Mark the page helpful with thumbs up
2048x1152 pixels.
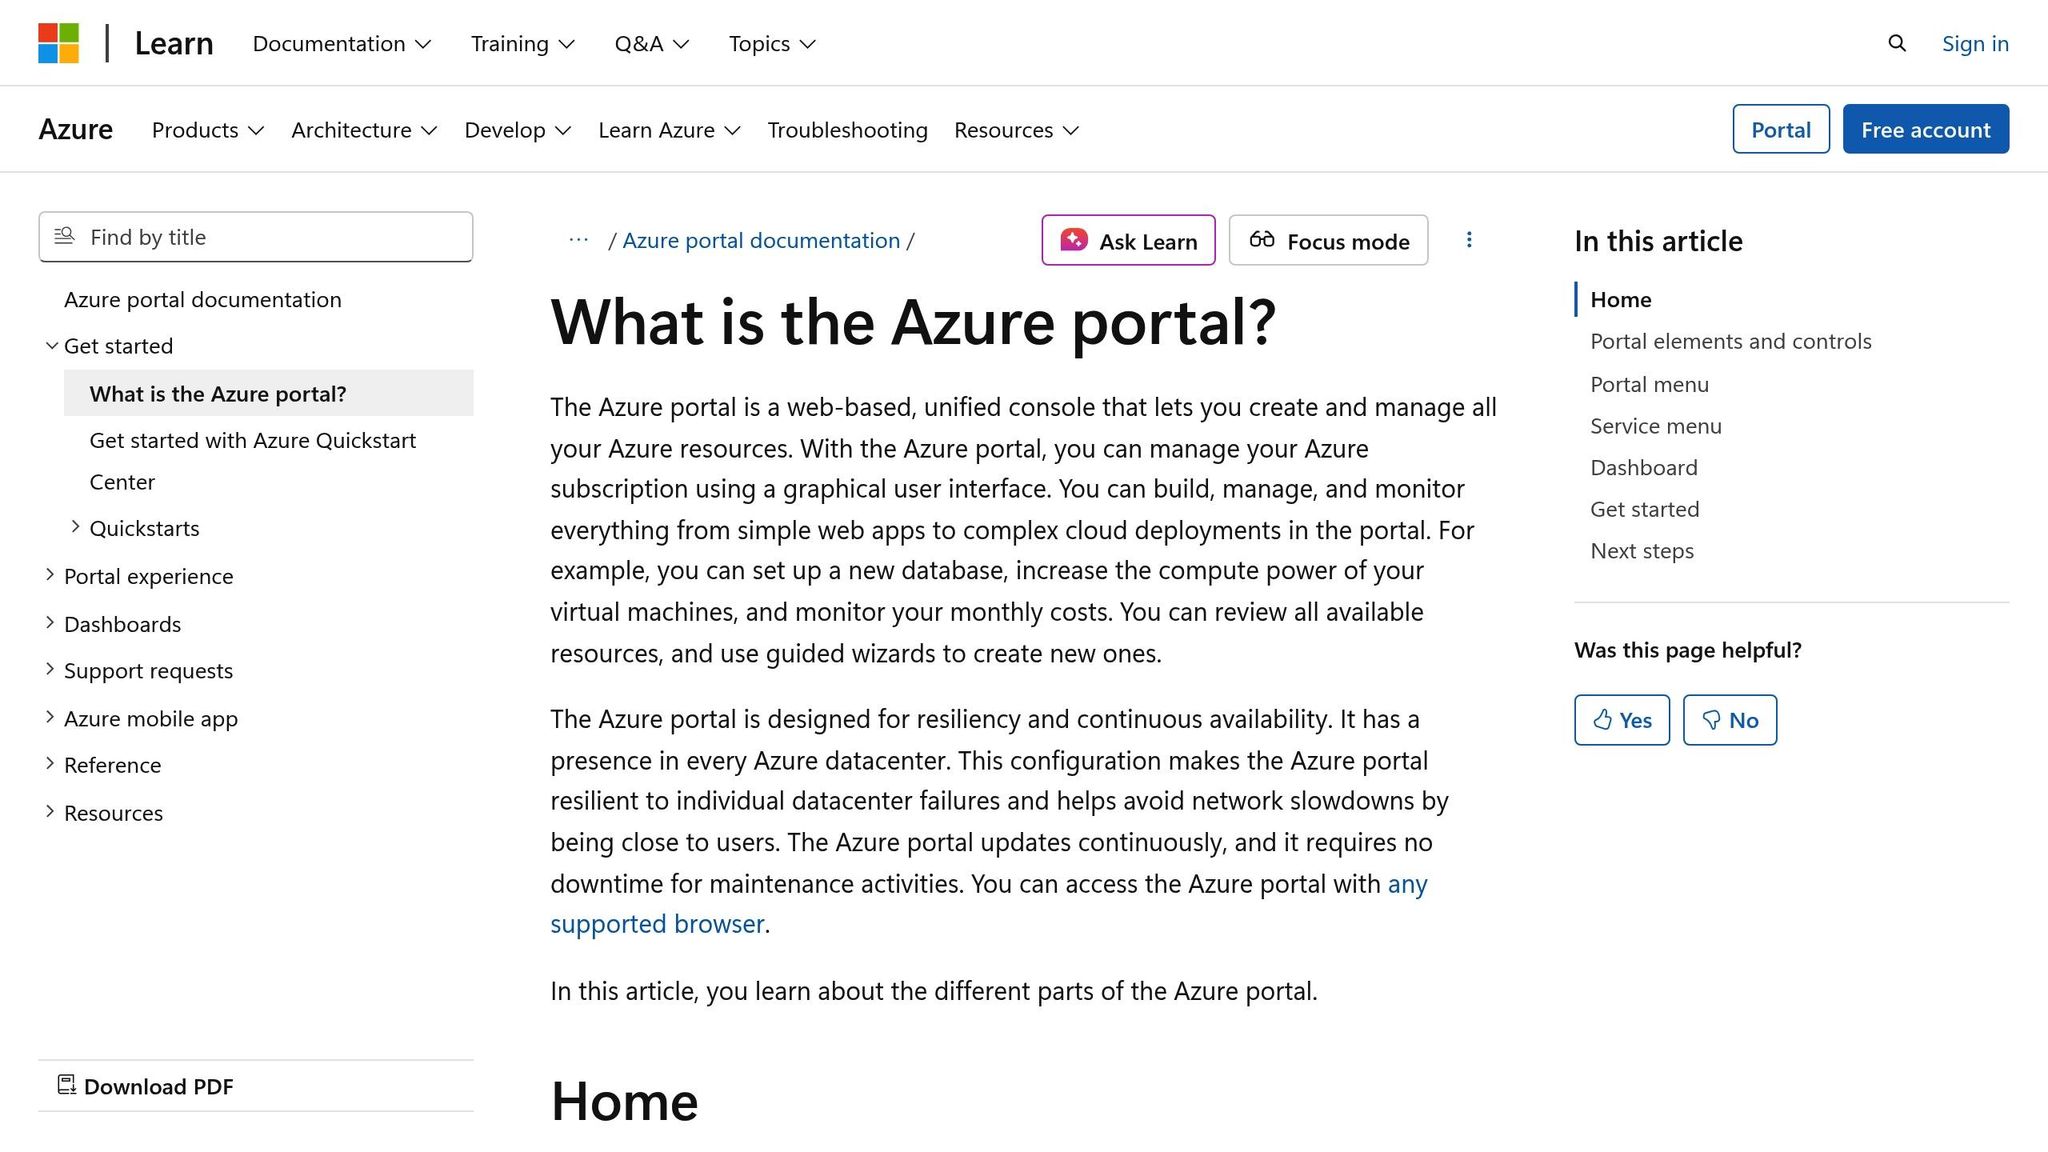pyautogui.click(x=1621, y=719)
